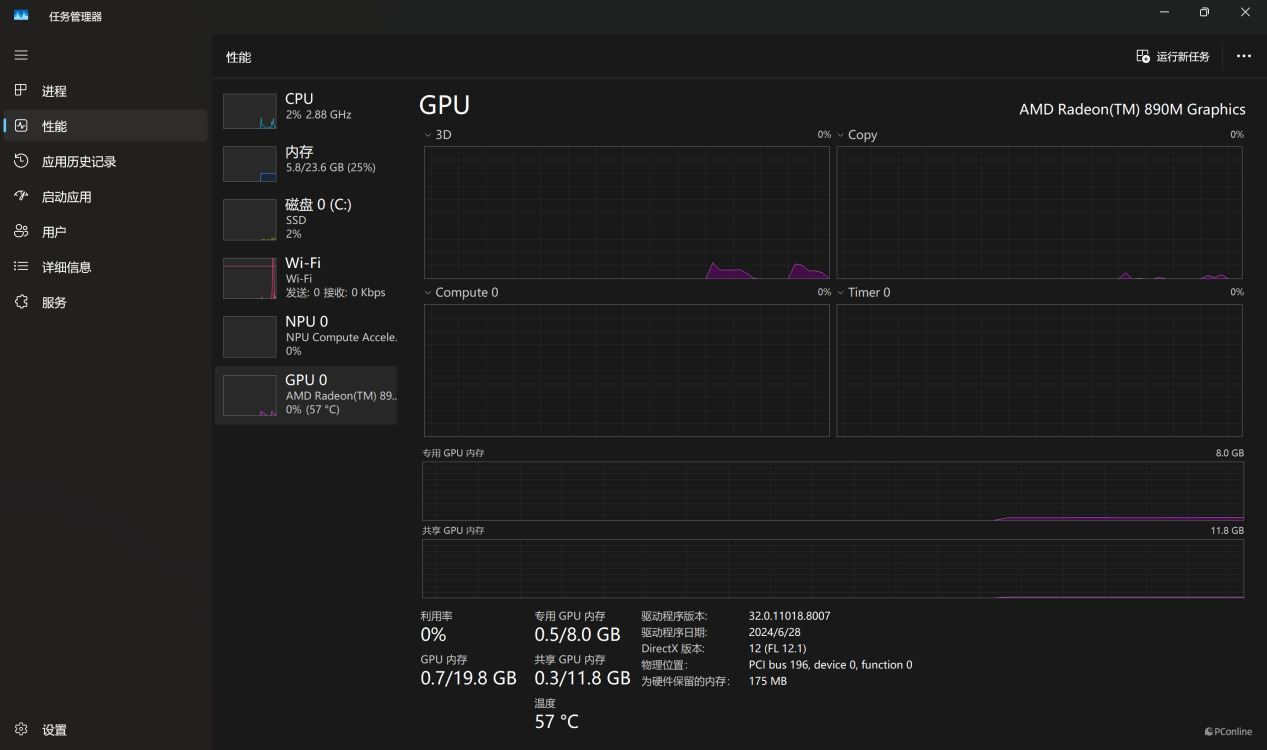The image size is (1267, 750).
Task: Expand the 3D engine graph dropdown chevron
Action: [428, 135]
